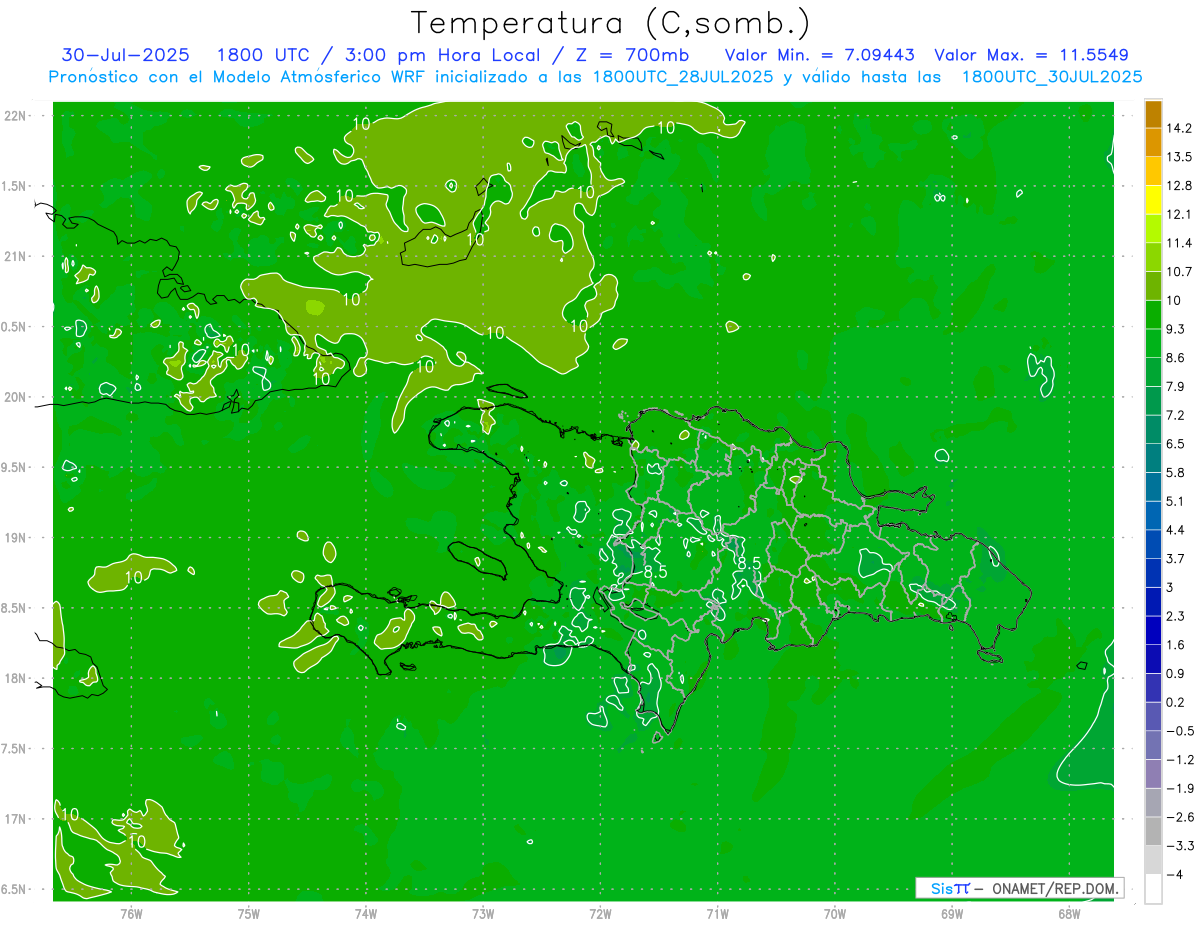This screenshot has width=1200, height=927.
Task: Select the 5.8 color scale value
Action: (1176, 473)
